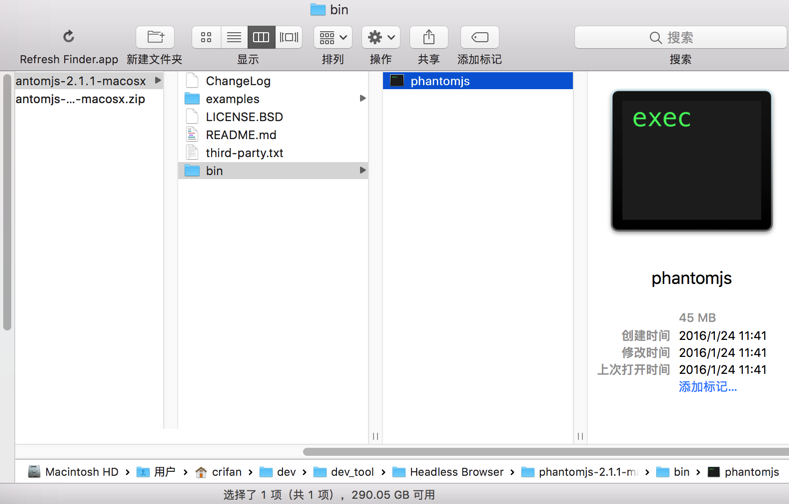Click the left vertical scrollbar thumb

pyautogui.click(x=7, y=202)
